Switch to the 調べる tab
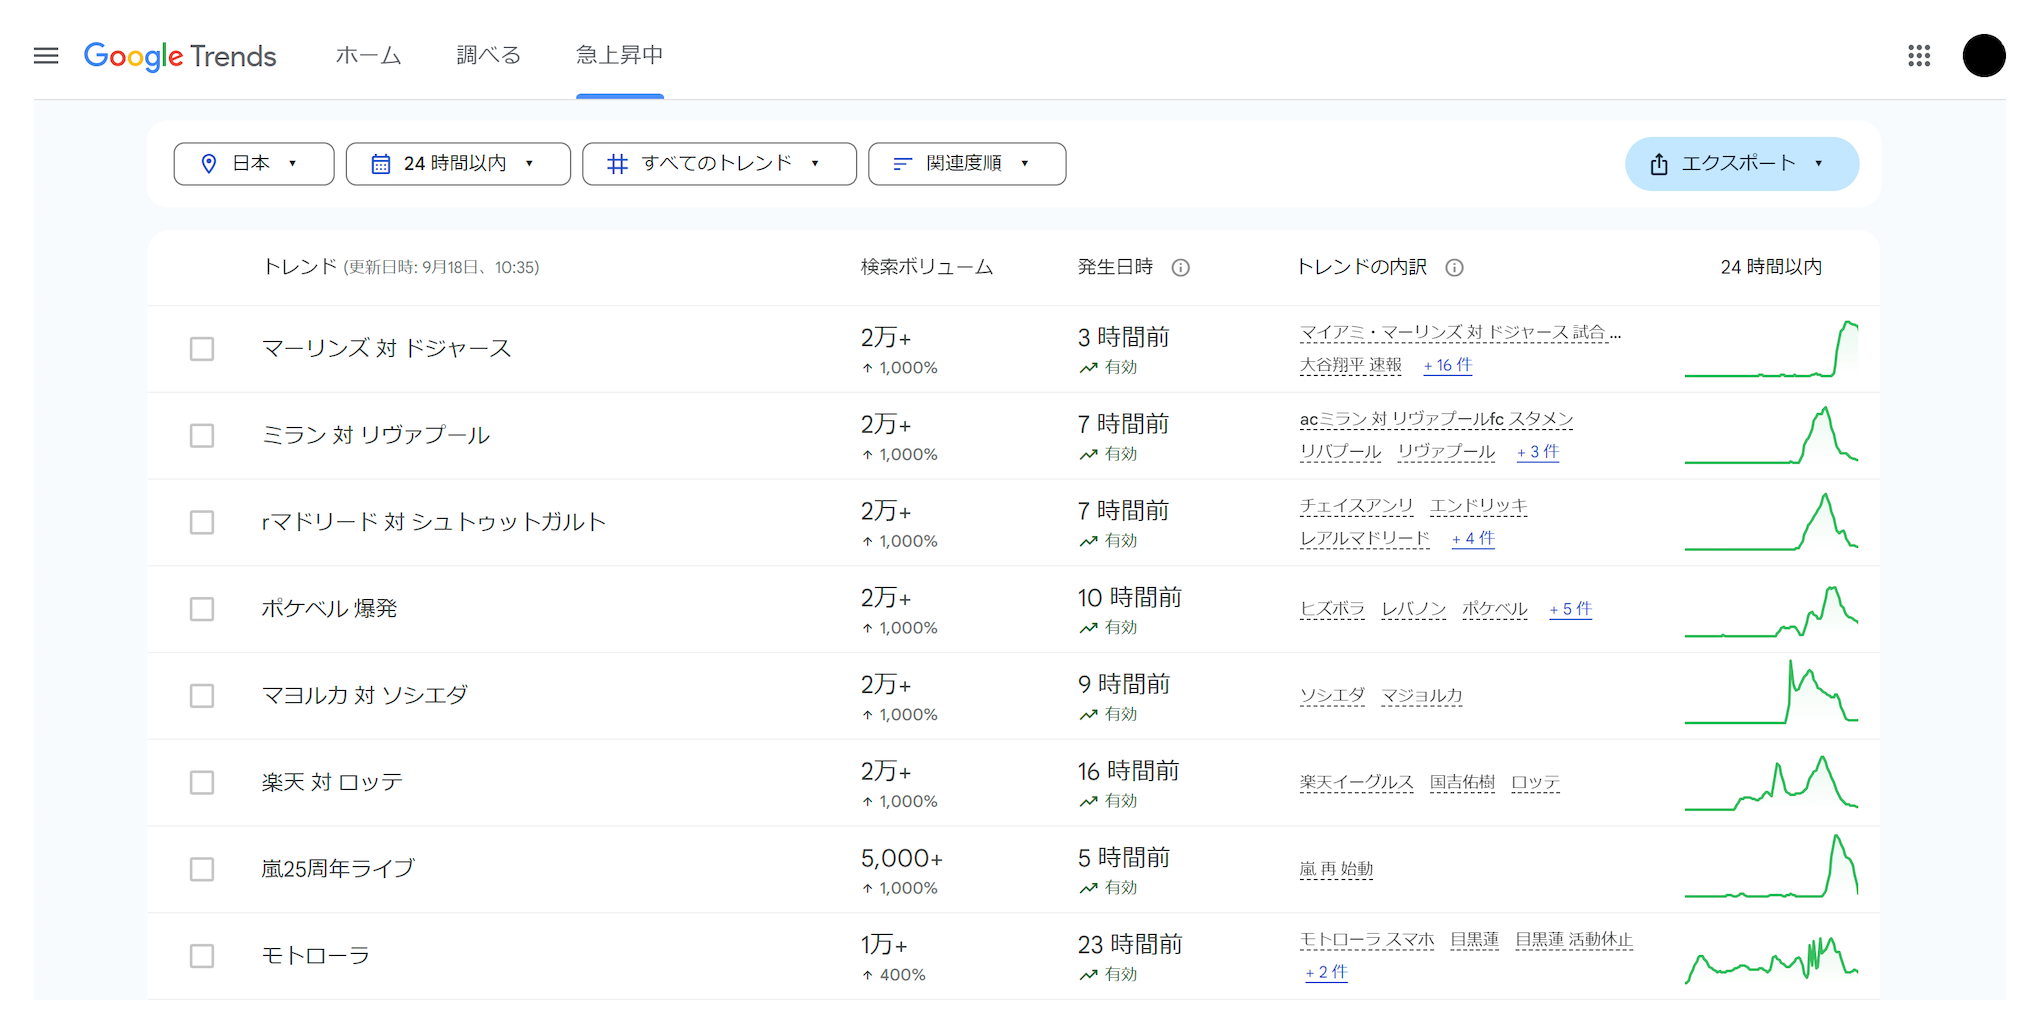 pyautogui.click(x=489, y=56)
